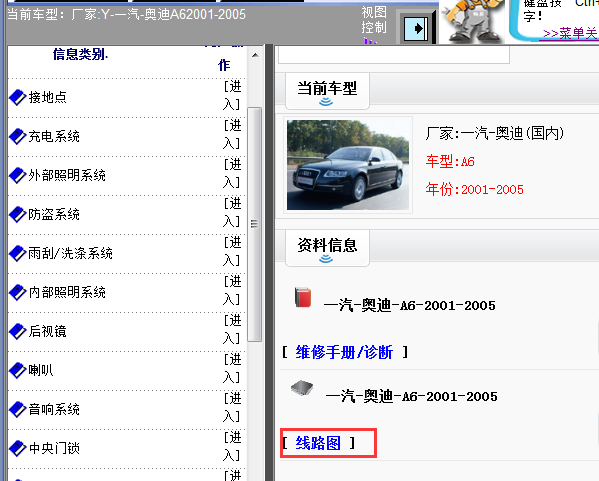Click the red 车型:A6 text
Viewport: 599px width, 481px height.
pos(450,161)
